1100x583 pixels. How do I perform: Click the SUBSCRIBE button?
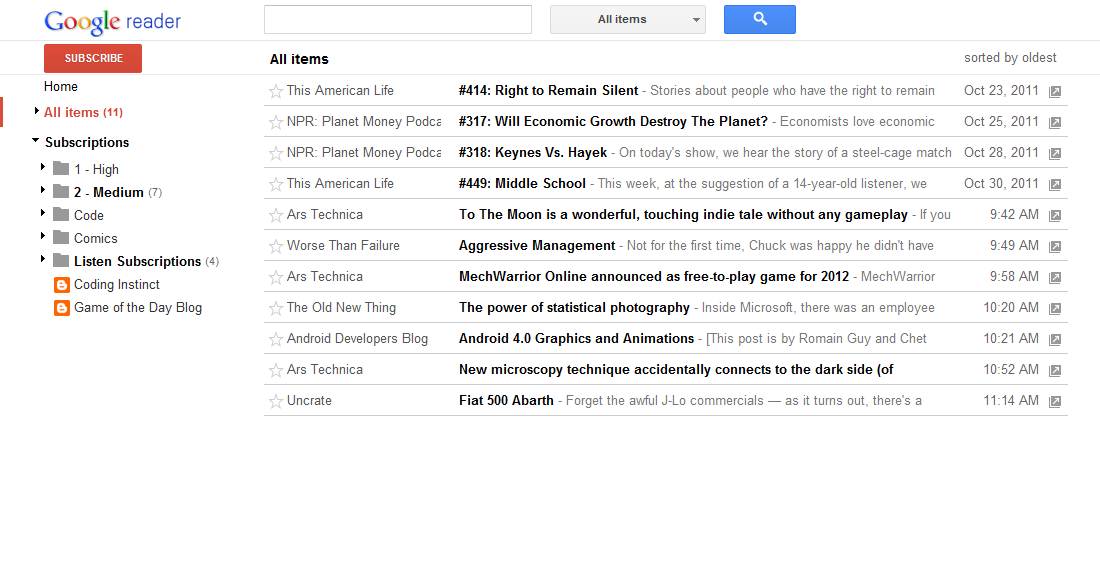tap(93, 58)
